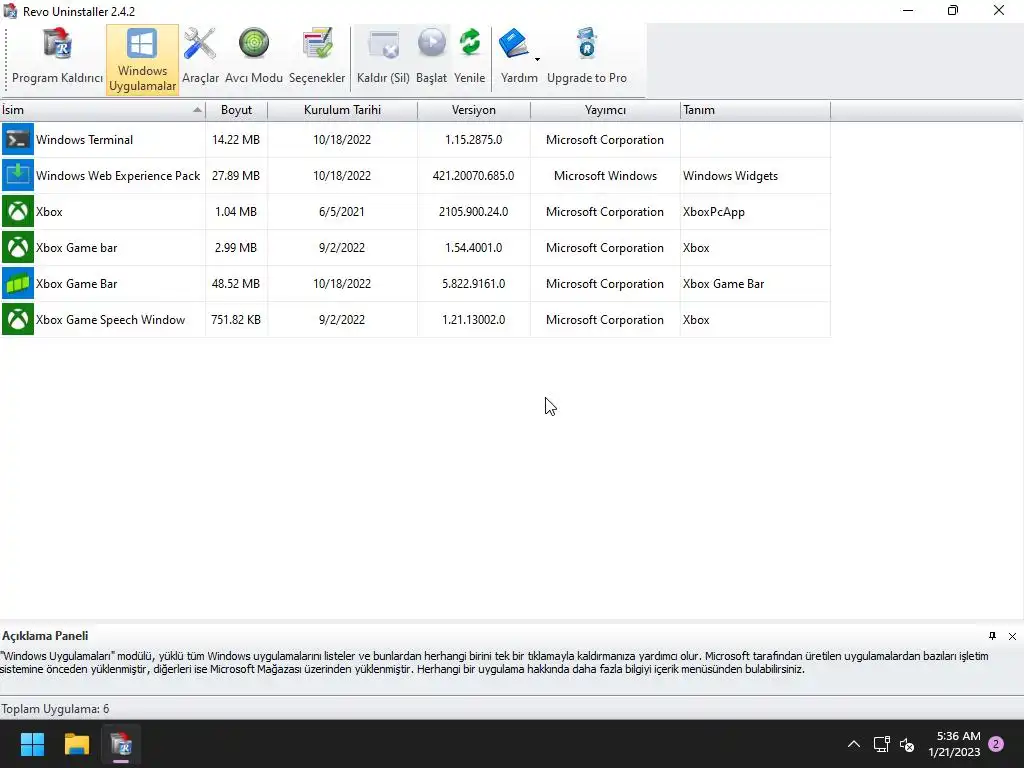The width and height of the screenshot is (1024, 768).
Task: Sort by Kurulum Tarihi column header
Action: [342, 110]
